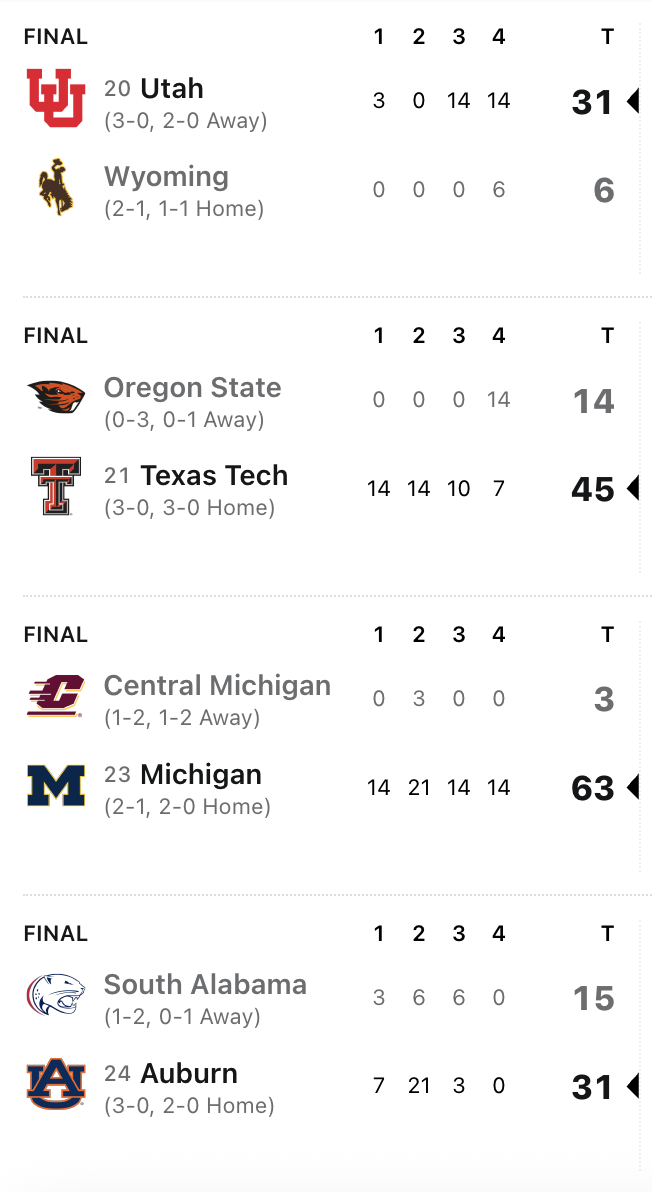This screenshot has width=652, height=1192.
Task: Click Texas Tech's total score 45
Action: 592,489
